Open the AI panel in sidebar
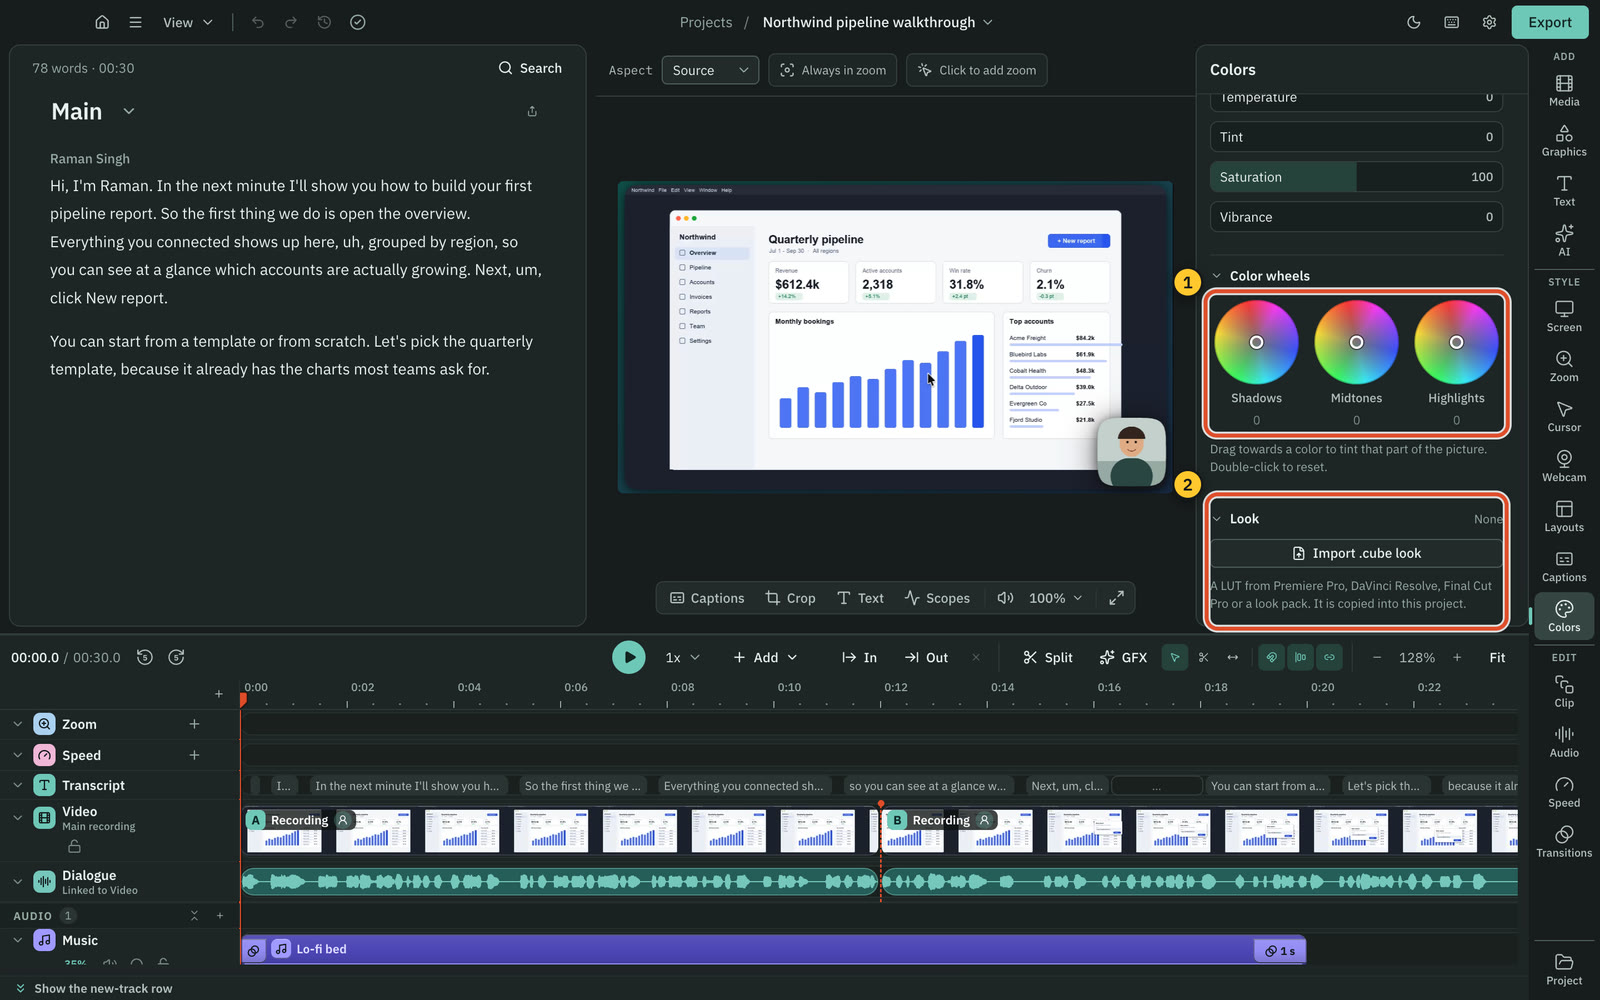Image resolution: width=1600 pixels, height=1000 pixels. pyautogui.click(x=1564, y=240)
